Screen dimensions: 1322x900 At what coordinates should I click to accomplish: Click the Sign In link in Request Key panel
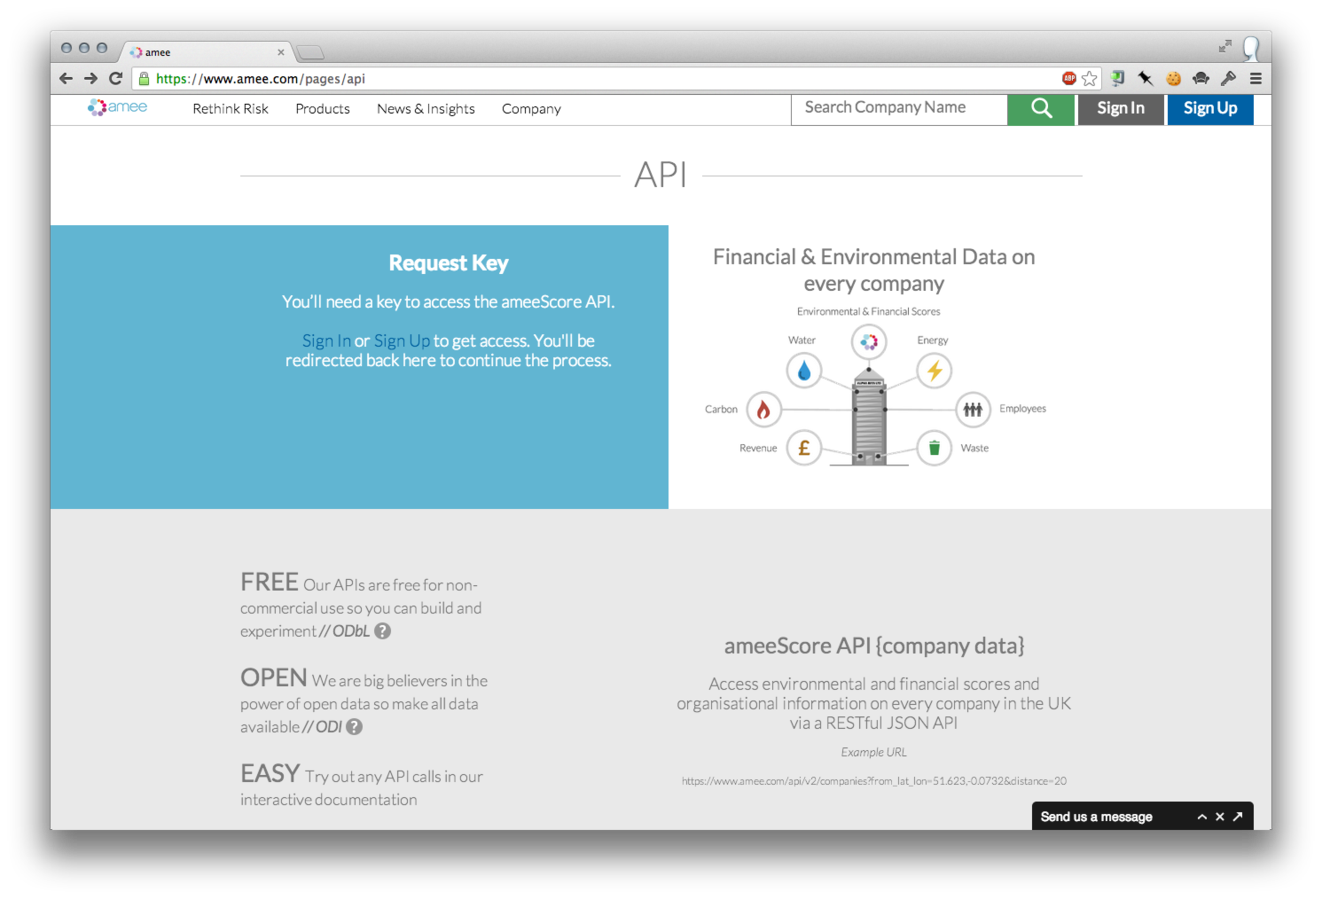326,341
